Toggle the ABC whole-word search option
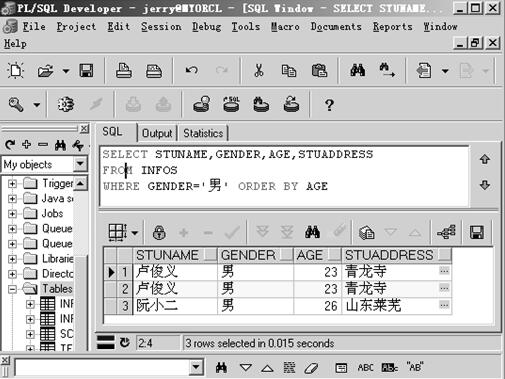This screenshot has height=379, width=505. 365,368
